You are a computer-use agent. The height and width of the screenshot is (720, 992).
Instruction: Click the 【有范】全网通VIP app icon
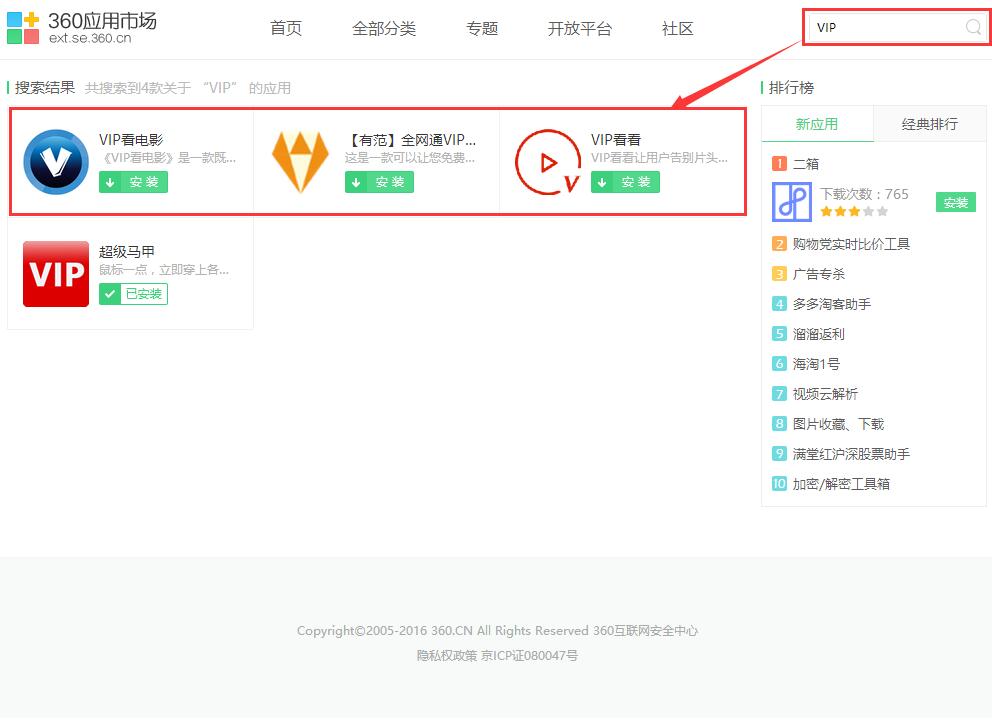coord(301,160)
